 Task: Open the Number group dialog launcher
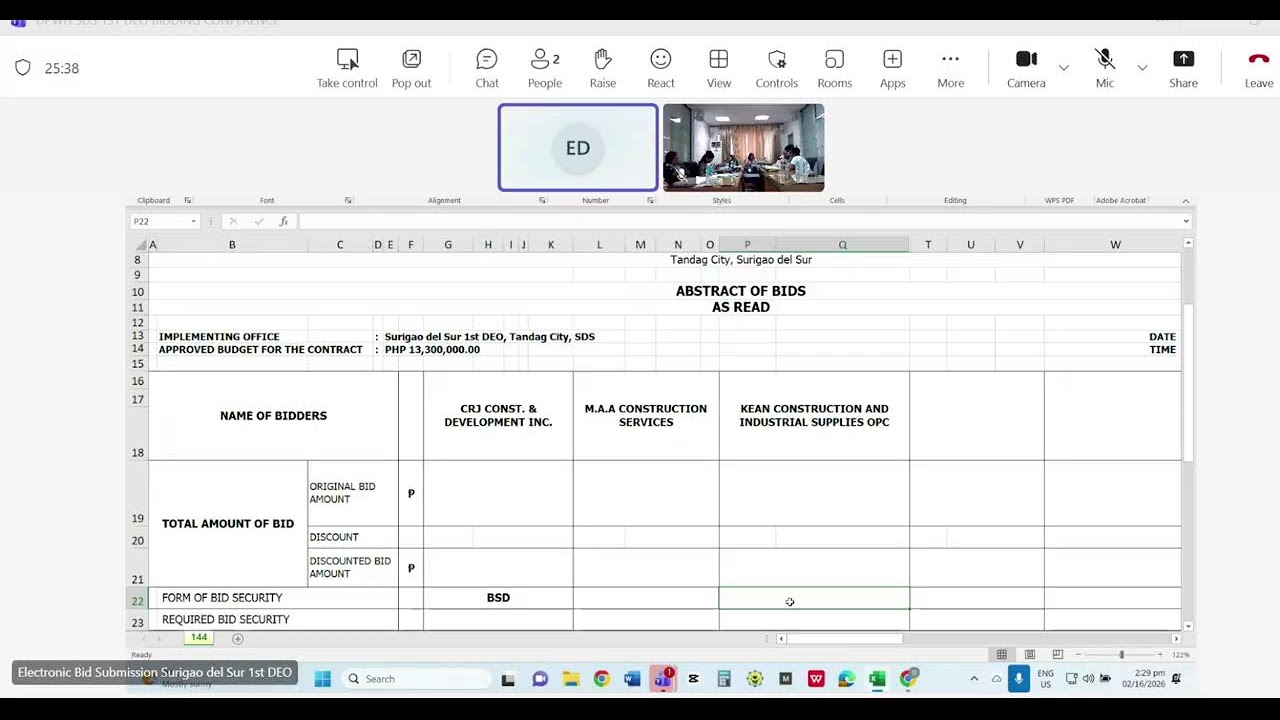coord(650,201)
